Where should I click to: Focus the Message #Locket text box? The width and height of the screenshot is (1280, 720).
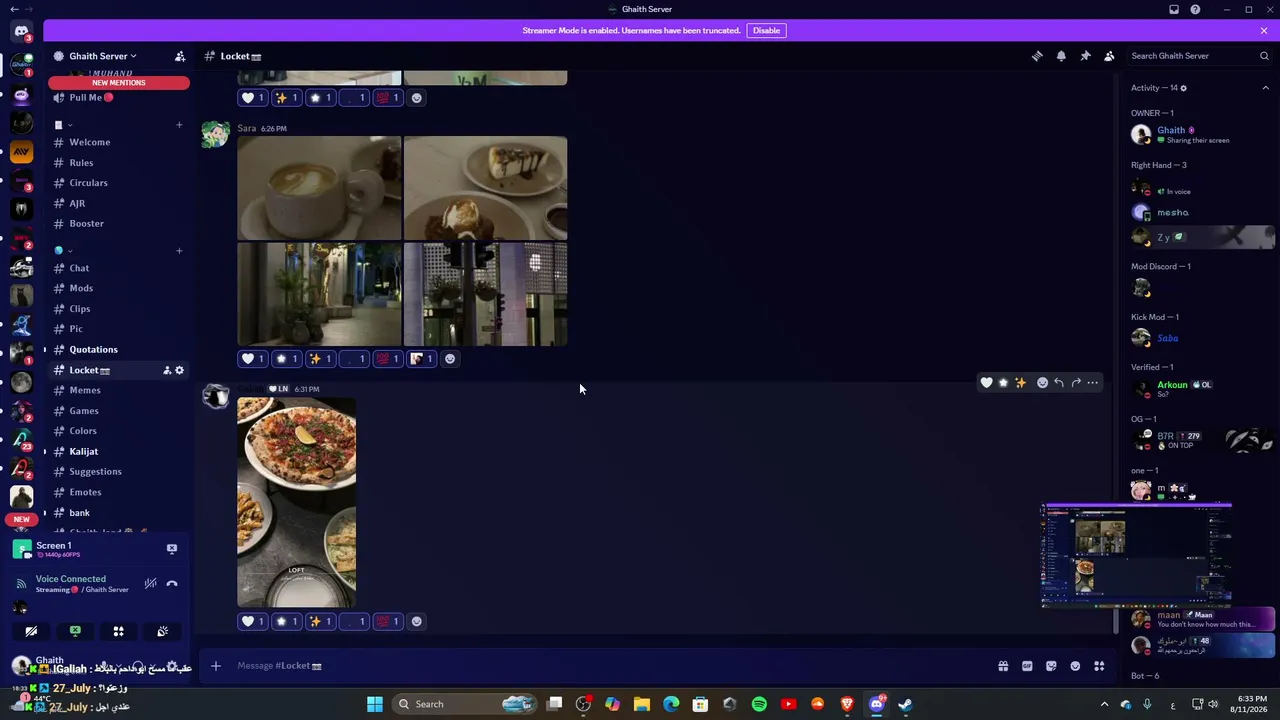click(610, 666)
